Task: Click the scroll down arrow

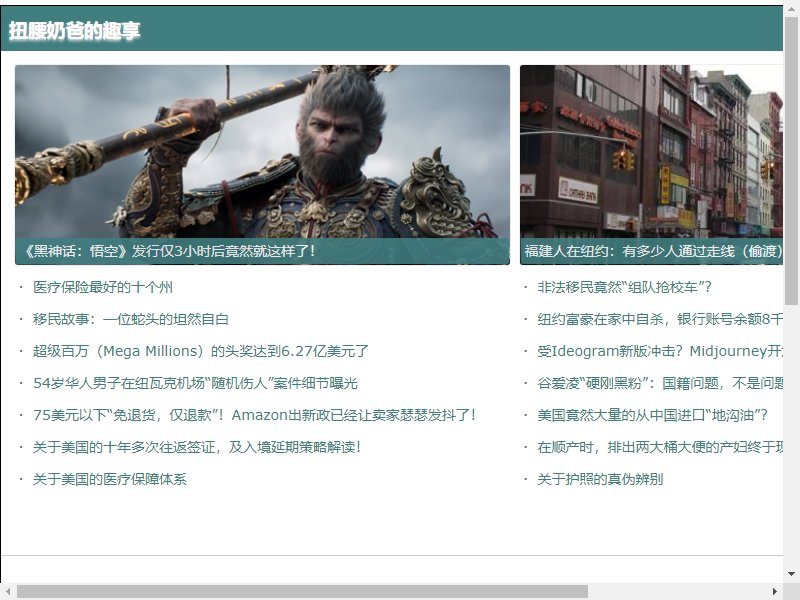Action: 791,574
